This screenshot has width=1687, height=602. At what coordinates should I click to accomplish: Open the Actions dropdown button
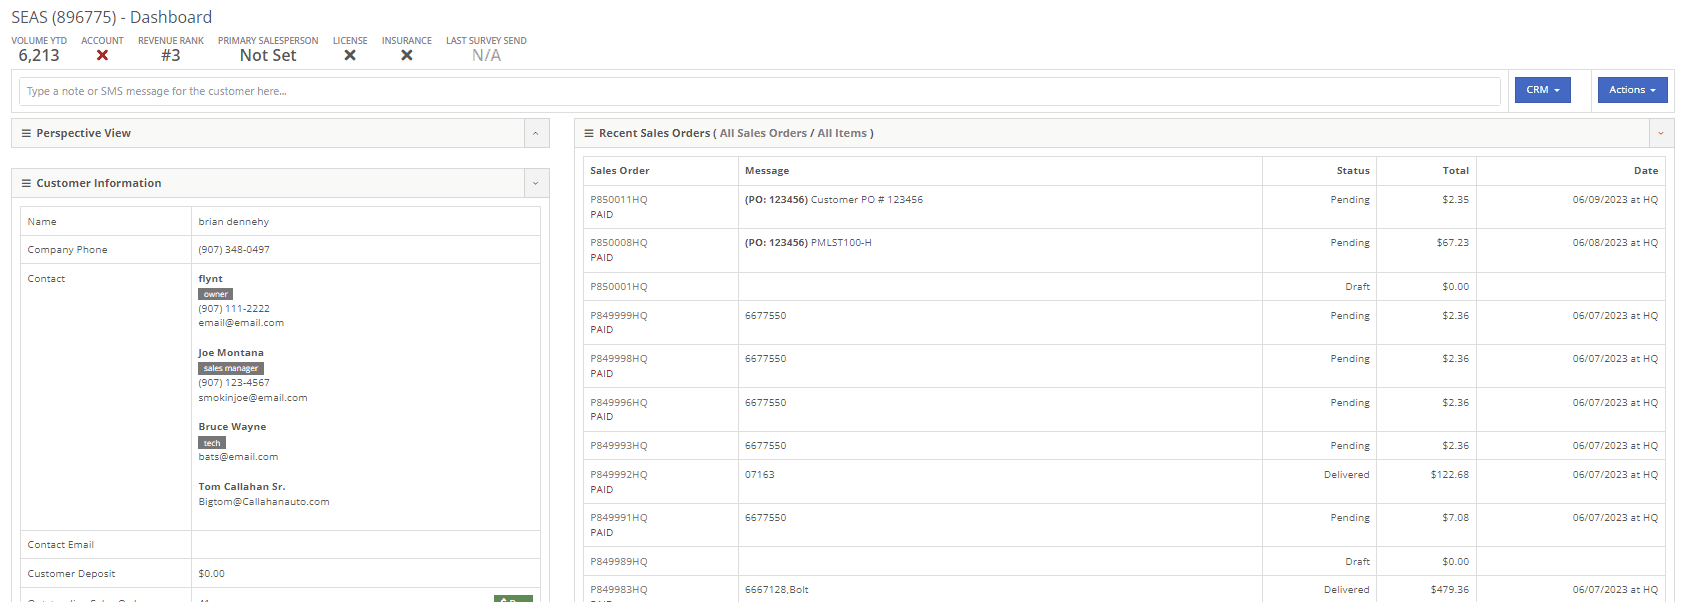pyautogui.click(x=1632, y=90)
